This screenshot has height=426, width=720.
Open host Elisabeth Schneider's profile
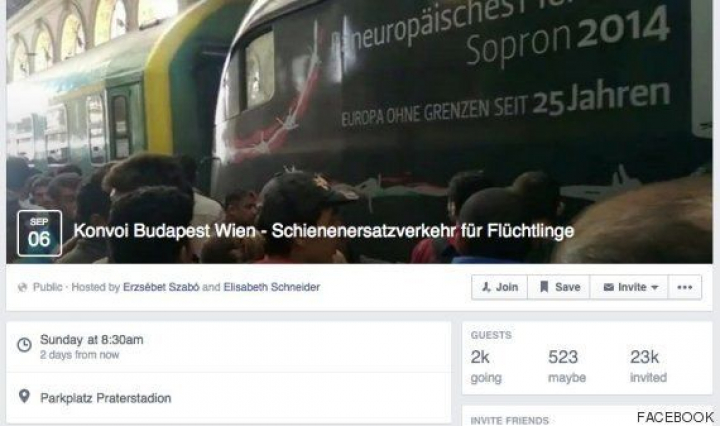point(271,287)
